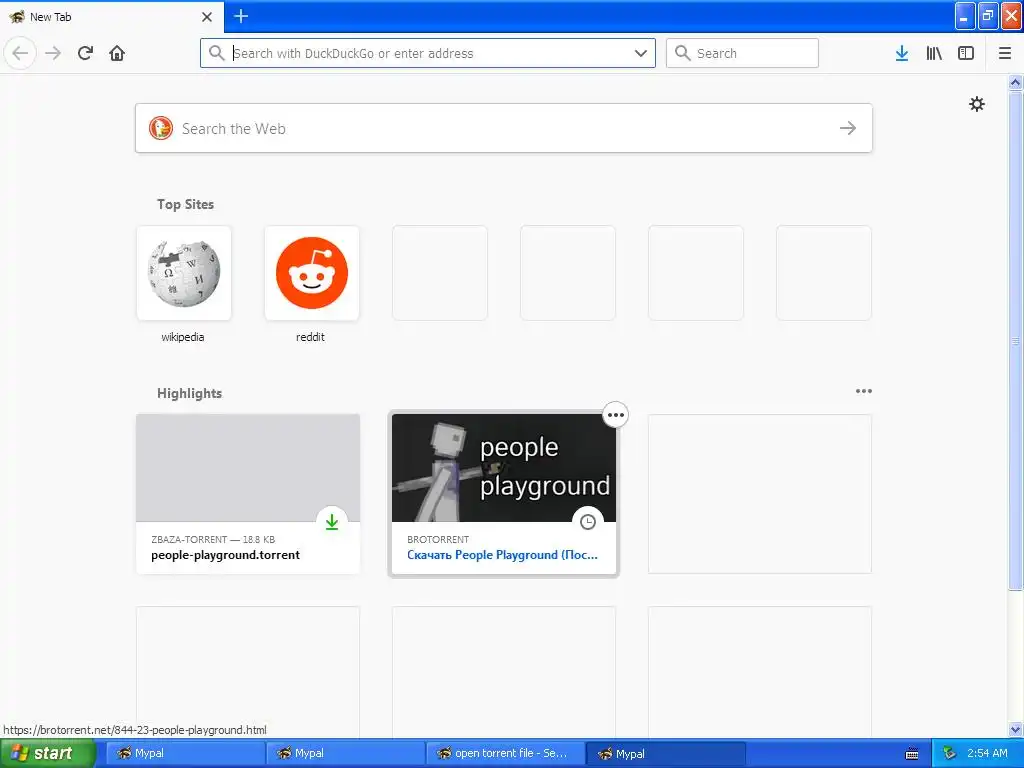Select the New Tab browser tab
Image resolution: width=1024 pixels, height=768 pixels.
tap(111, 17)
